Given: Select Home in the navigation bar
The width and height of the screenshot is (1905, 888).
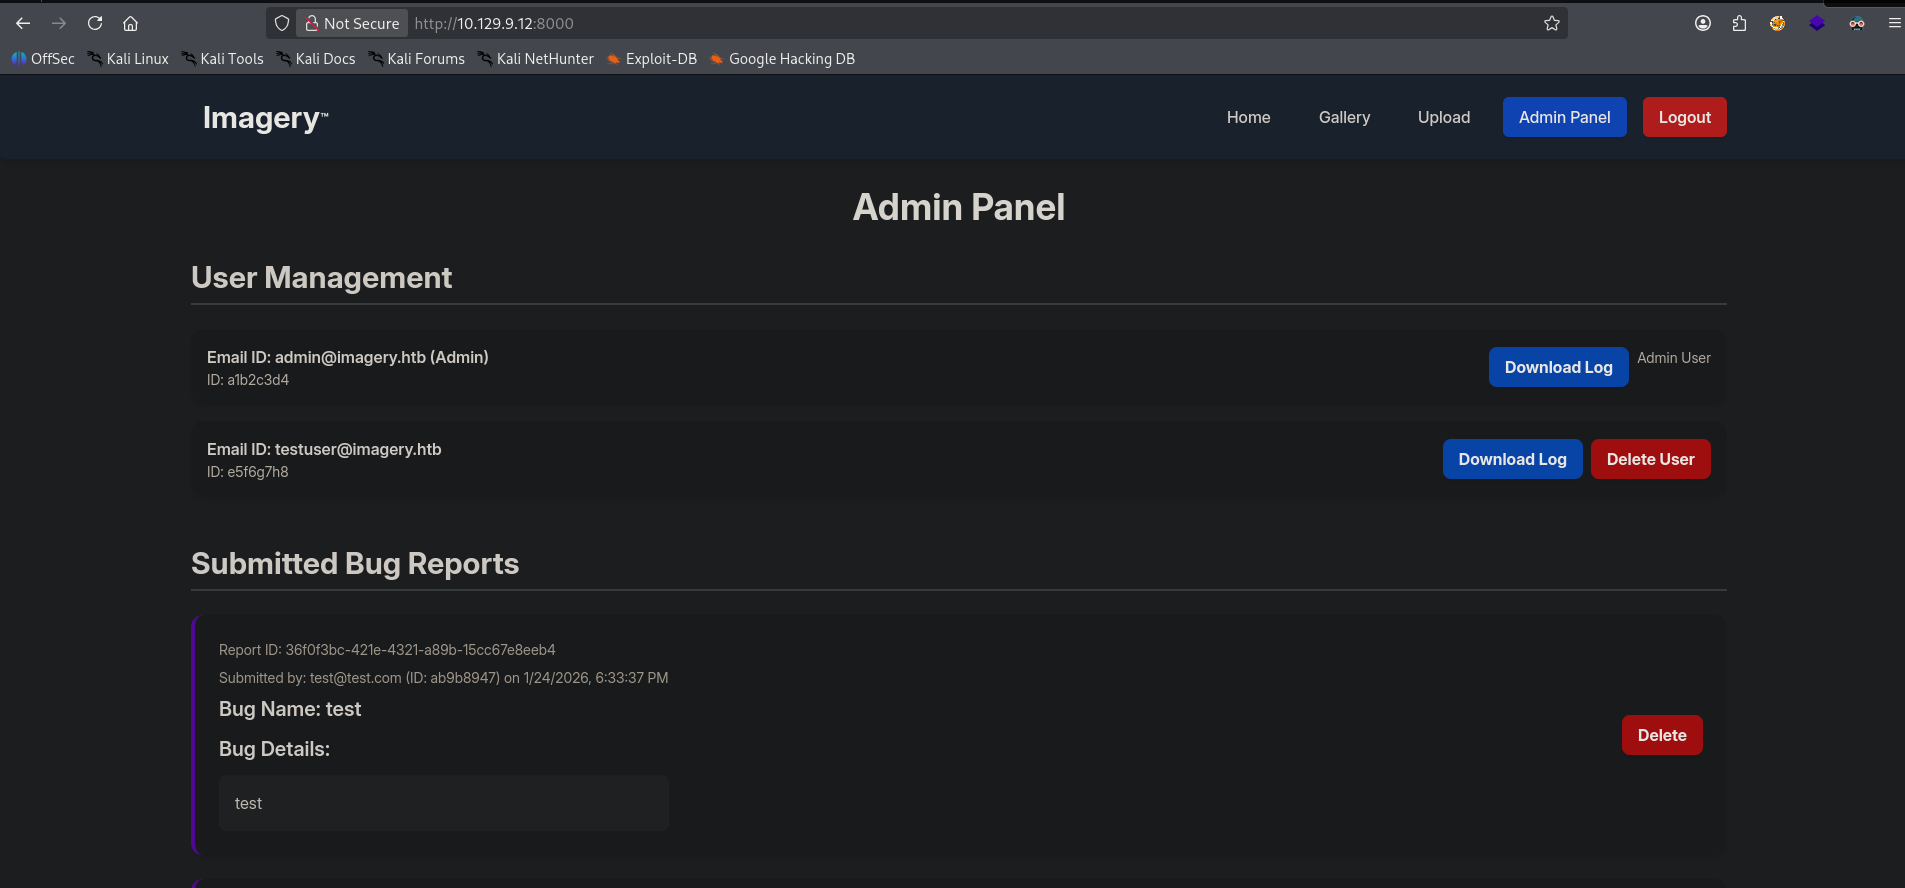Looking at the screenshot, I should (1248, 117).
